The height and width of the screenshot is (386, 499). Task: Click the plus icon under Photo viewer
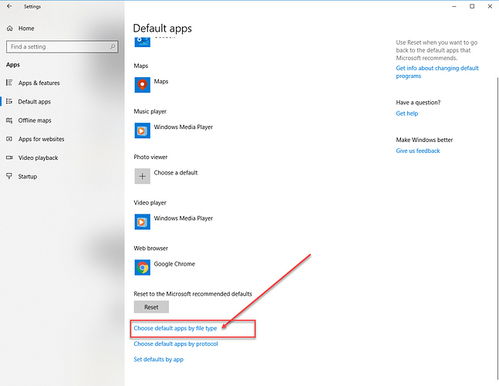tap(142, 176)
